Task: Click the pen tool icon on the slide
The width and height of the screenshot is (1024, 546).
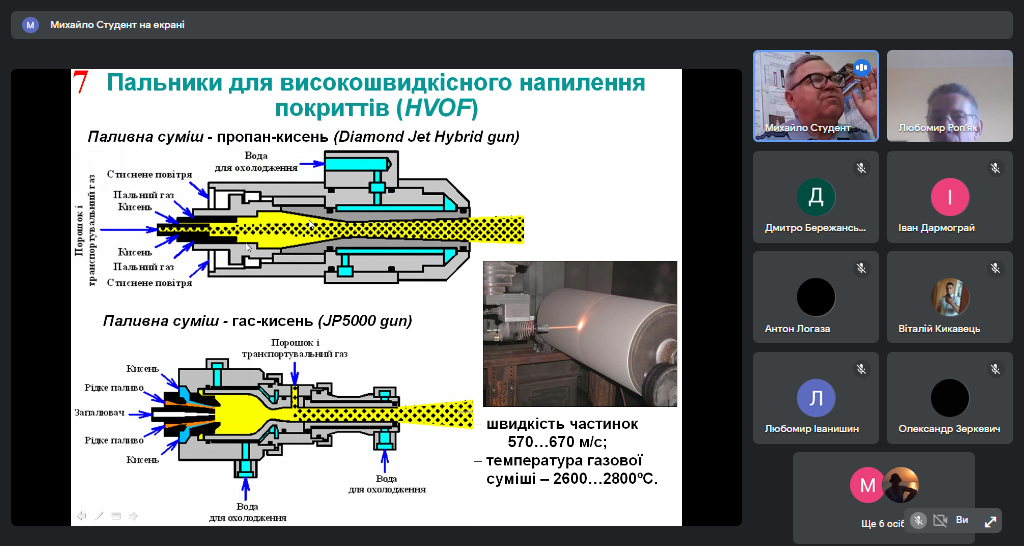Action: 99,516
